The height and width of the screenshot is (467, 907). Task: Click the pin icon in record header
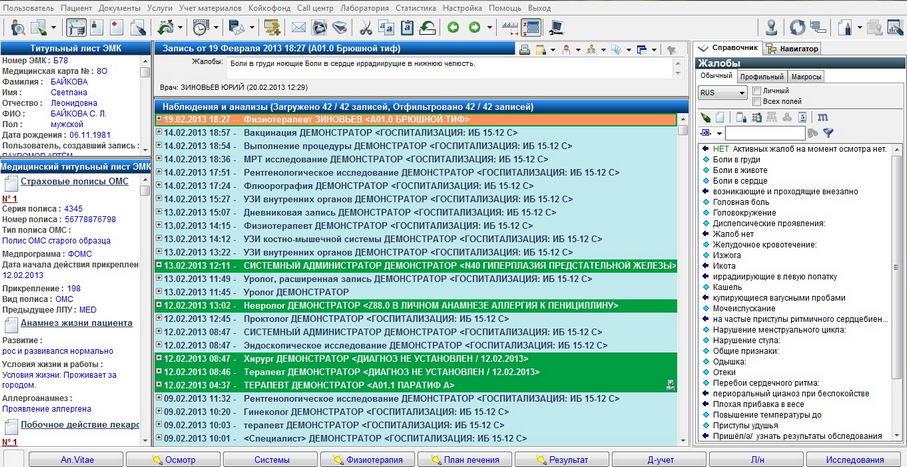click(x=671, y=50)
